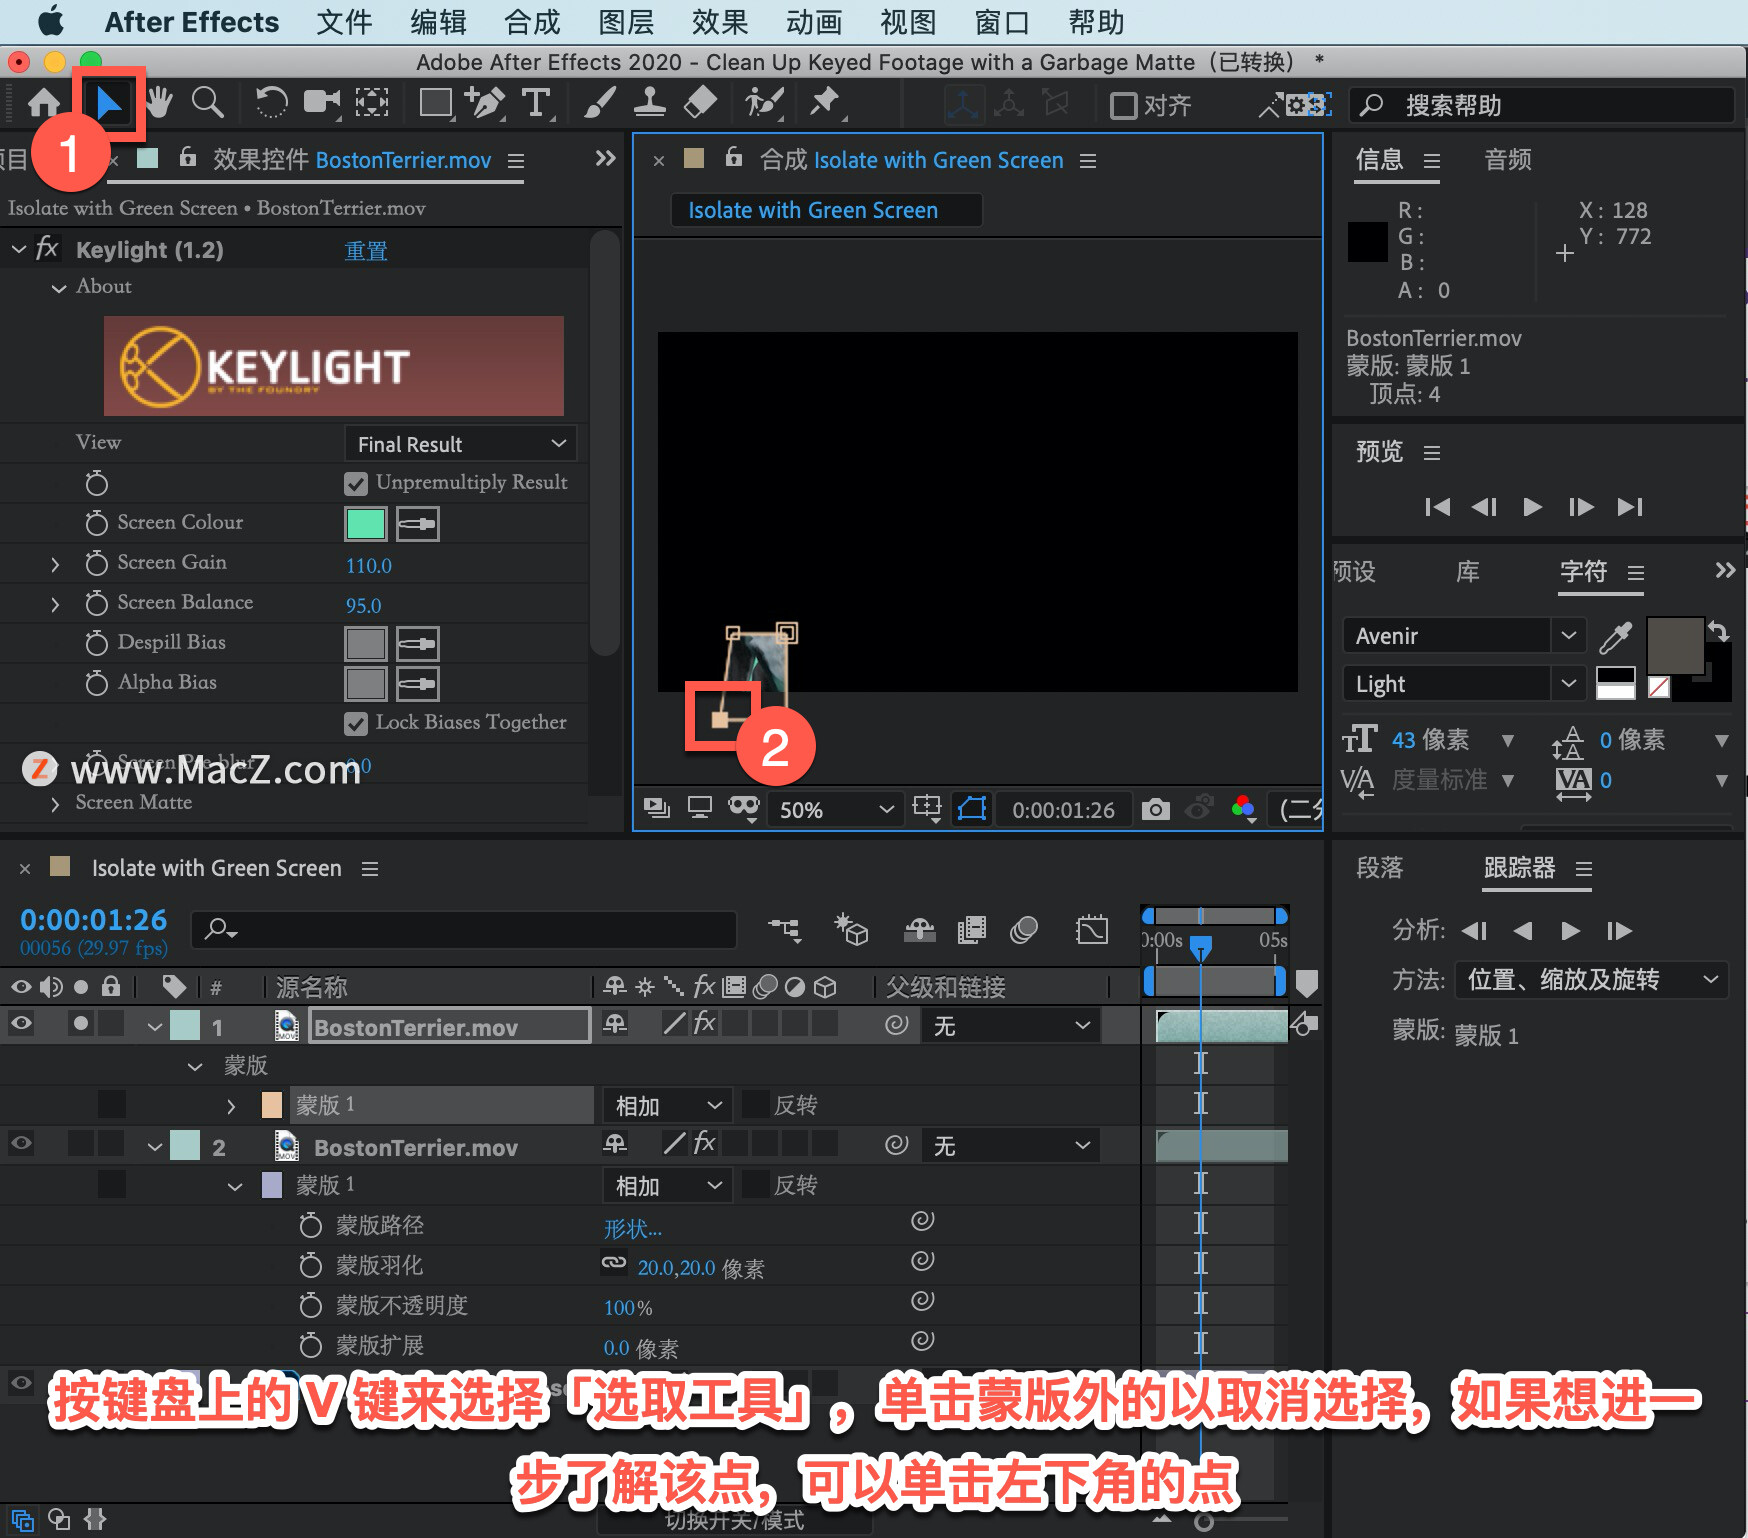Click the Screen Colour green swatch

tap(365, 524)
